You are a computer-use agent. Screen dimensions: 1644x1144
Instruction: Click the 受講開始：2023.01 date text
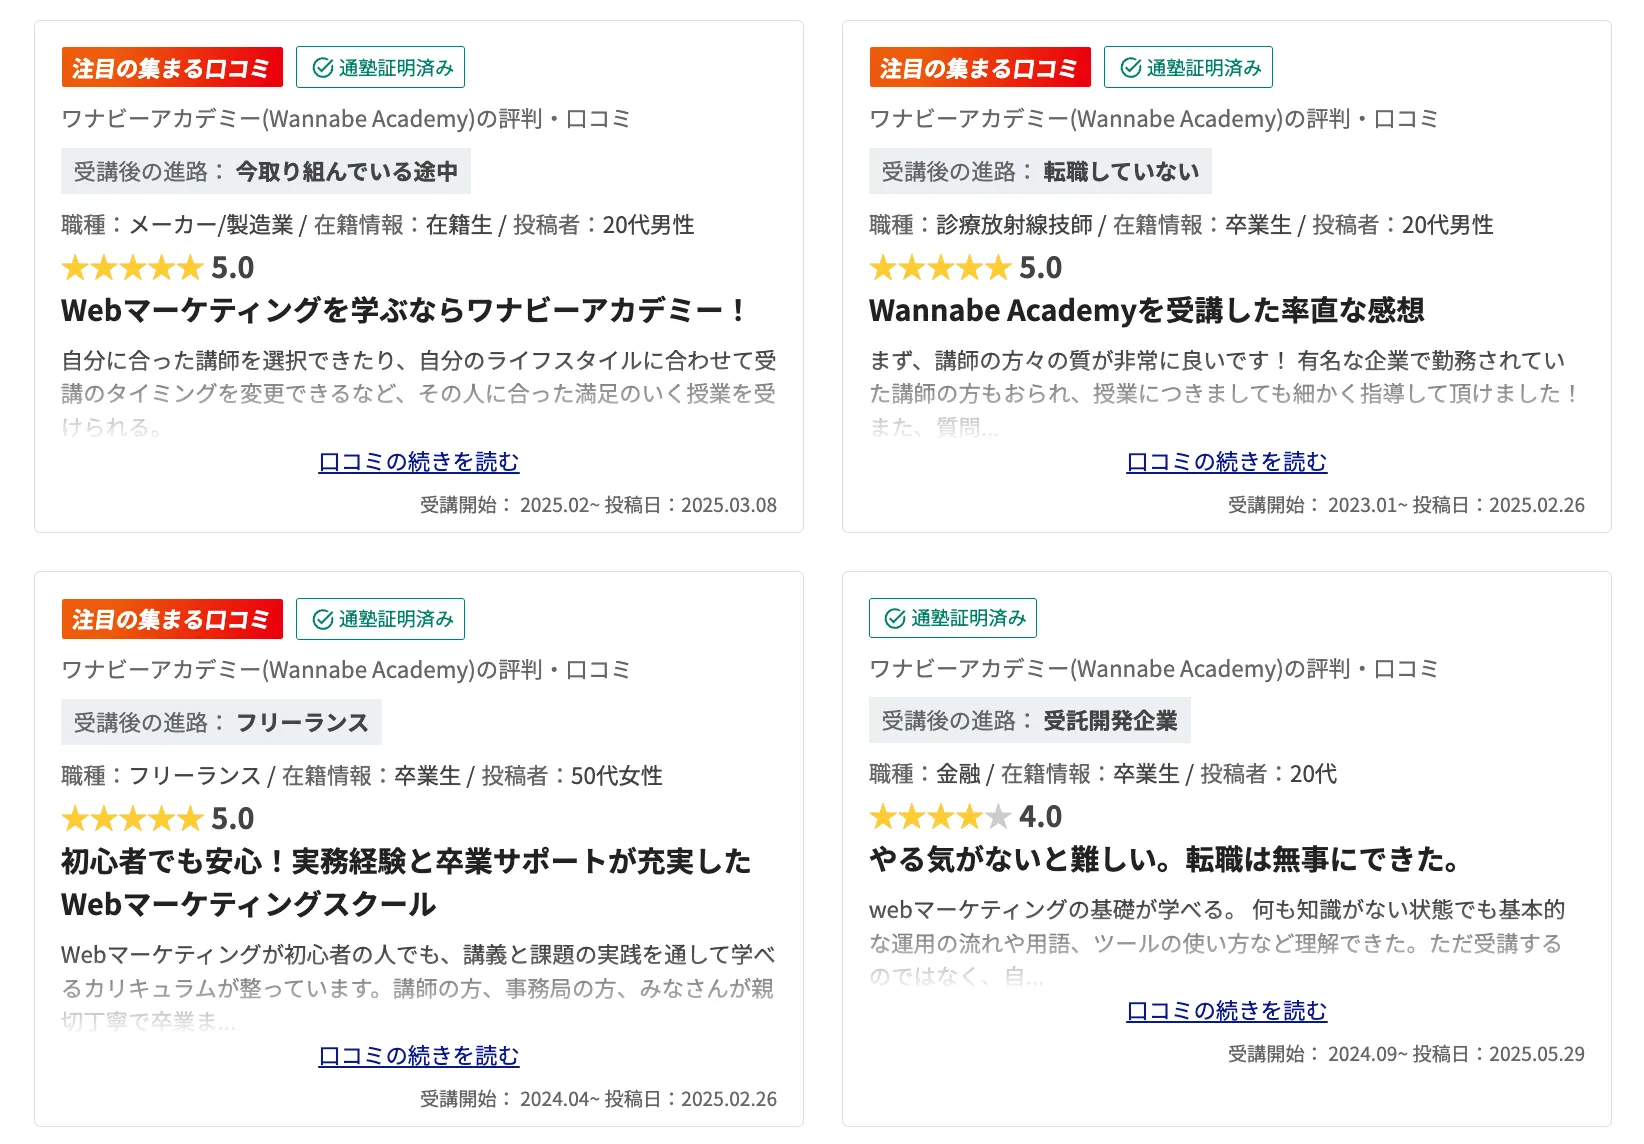[x=1317, y=505]
